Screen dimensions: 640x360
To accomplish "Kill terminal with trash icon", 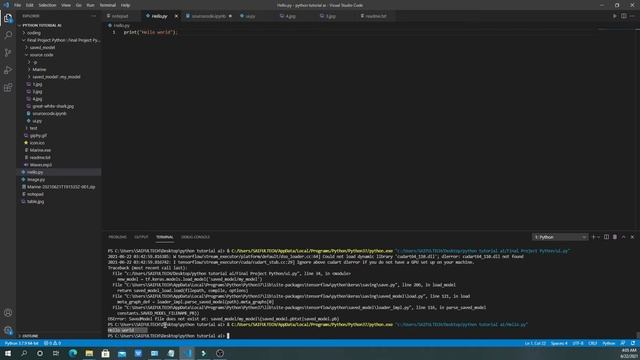I will (x=615, y=237).
